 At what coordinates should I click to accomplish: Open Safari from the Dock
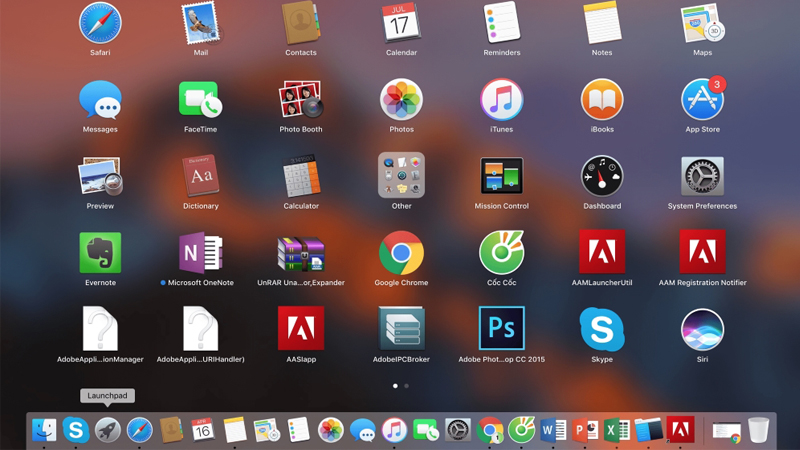[139, 430]
